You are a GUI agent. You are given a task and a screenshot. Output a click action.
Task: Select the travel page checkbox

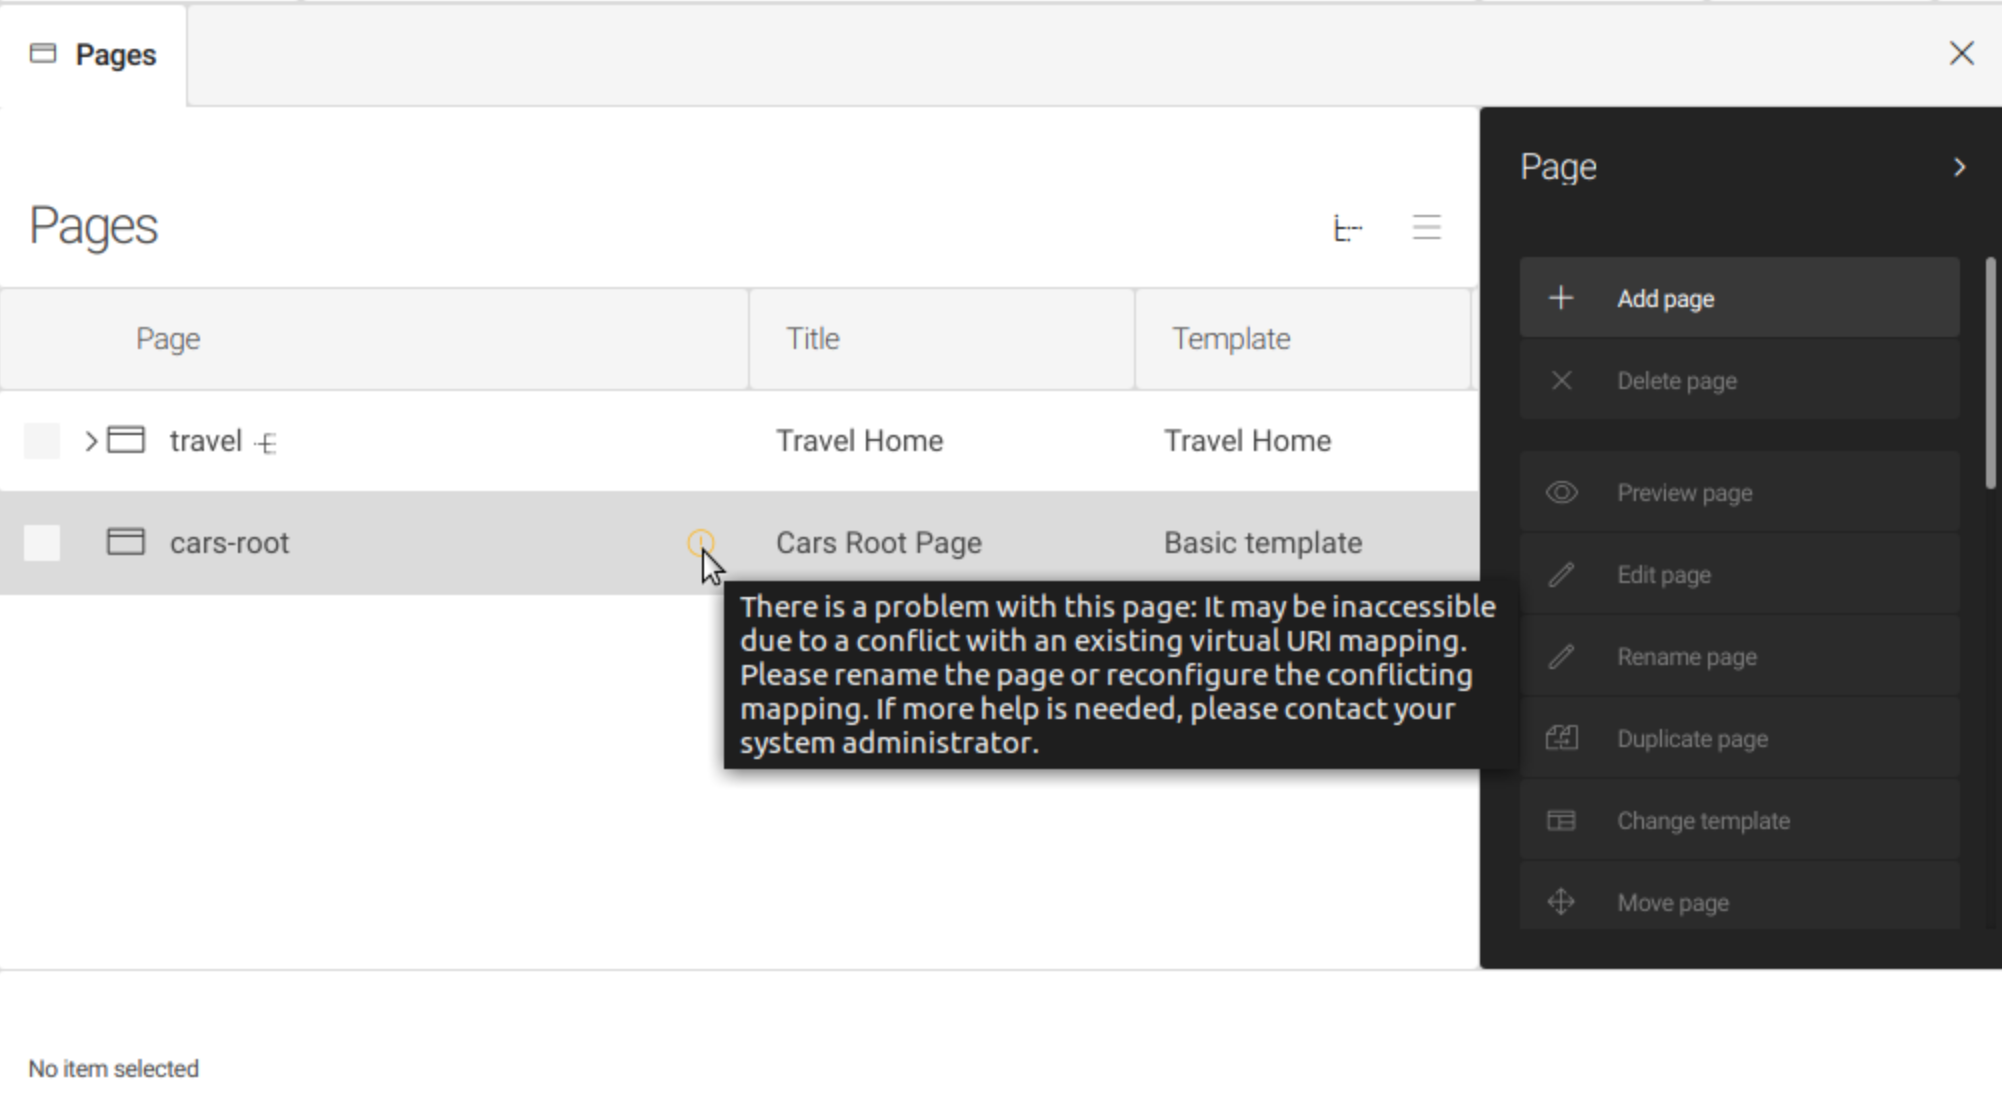[x=42, y=439]
